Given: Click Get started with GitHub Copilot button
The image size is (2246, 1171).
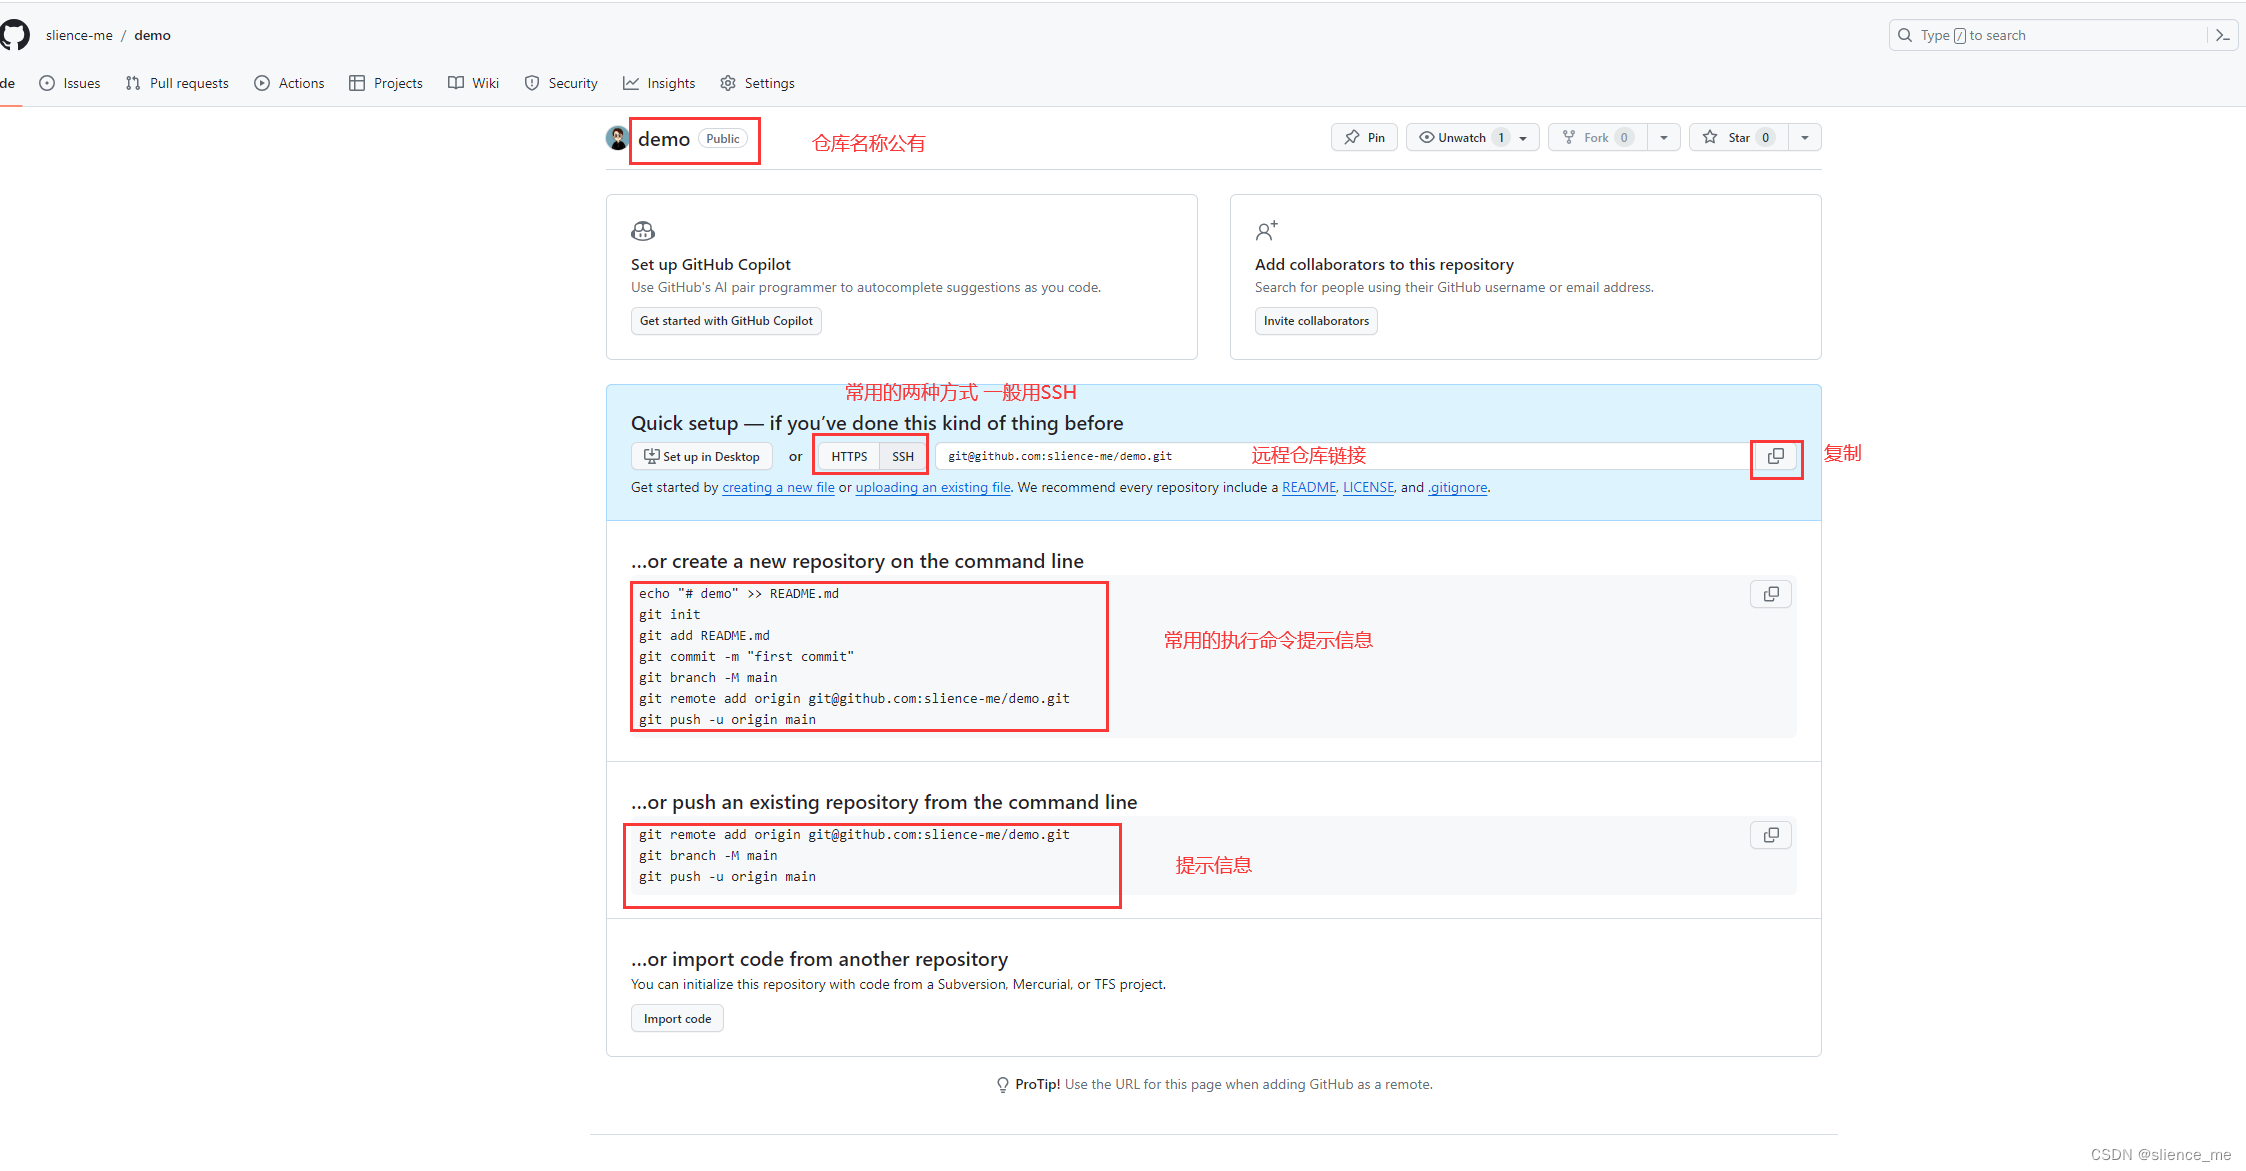Looking at the screenshot, I should coord(722,319).
